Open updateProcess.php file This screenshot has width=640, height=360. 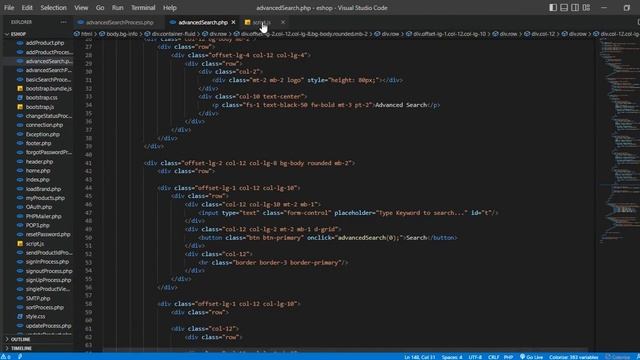pos(48,326)
